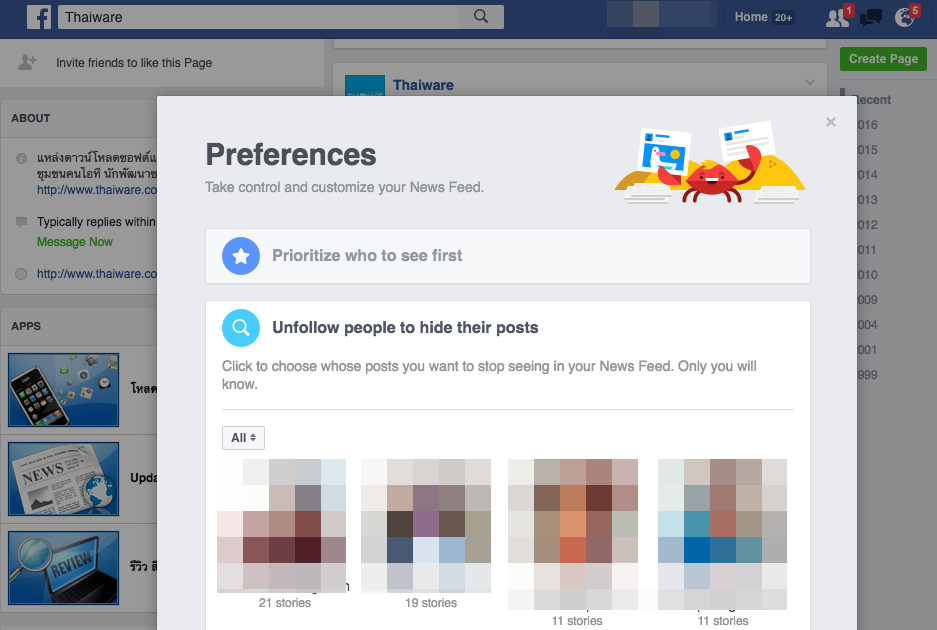The height and width of the screenshot is (630, 937).
Task: Select the profile with 19 stories
Action: click(426, 526)
